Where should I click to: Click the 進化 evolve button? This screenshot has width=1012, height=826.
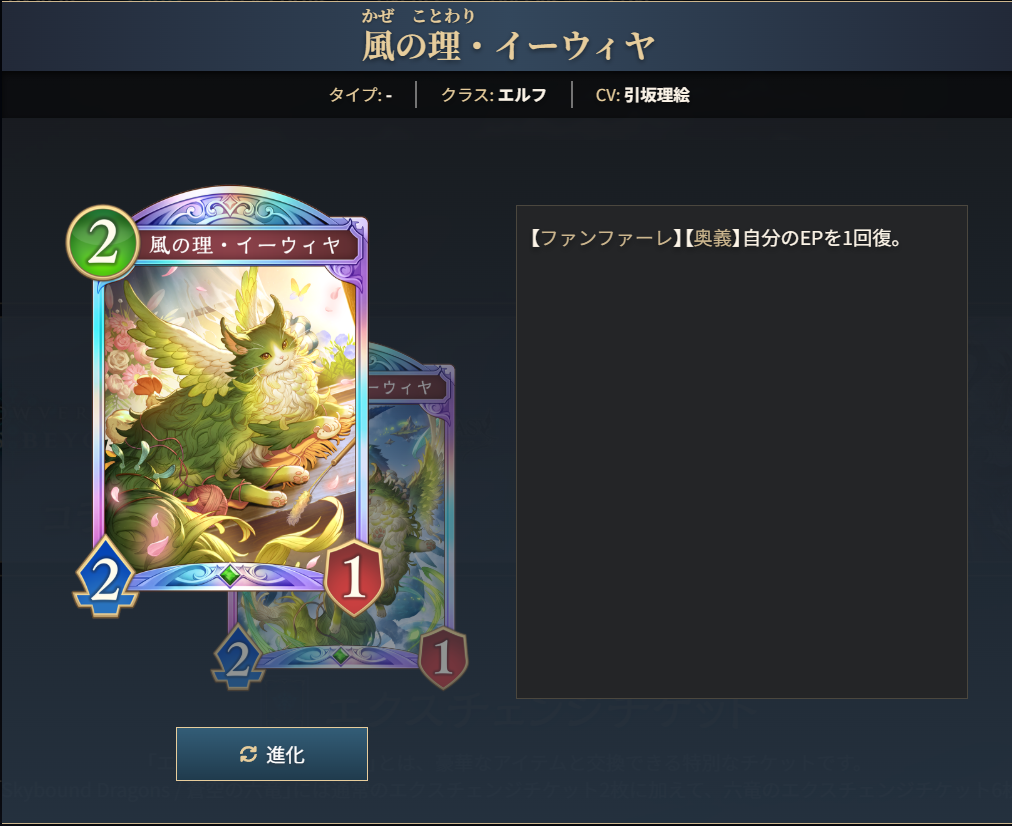(x=272, y=754)
